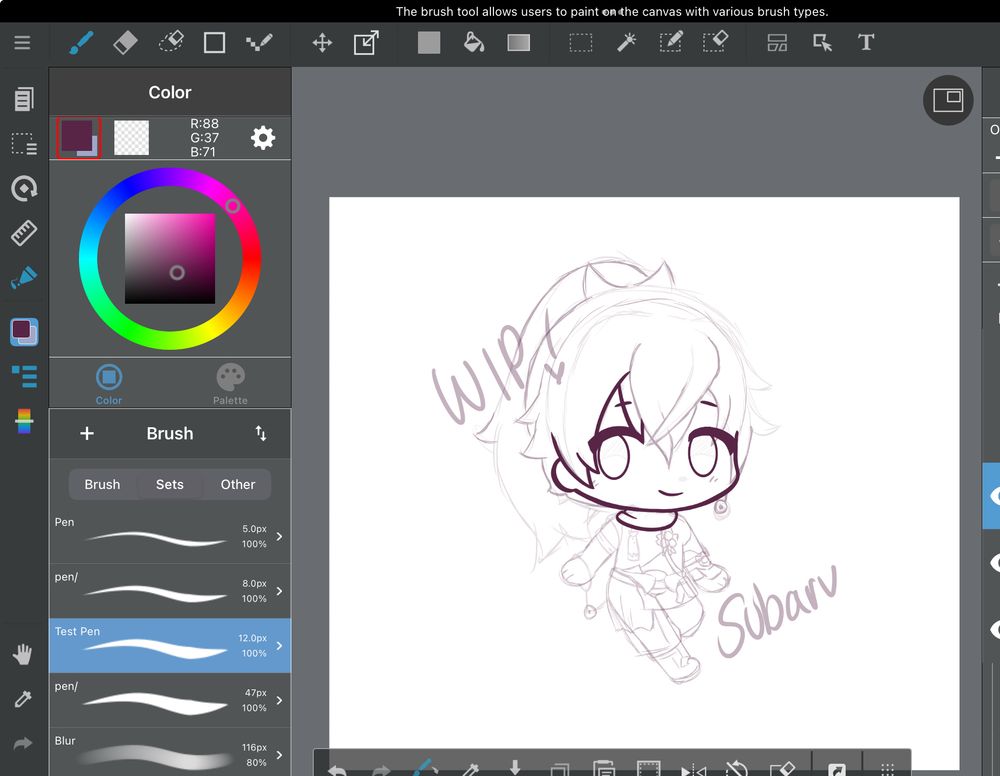Select the square Shape tool
Image resolution: width=1000 pixels, height=776 pixels.
(214, 43)
